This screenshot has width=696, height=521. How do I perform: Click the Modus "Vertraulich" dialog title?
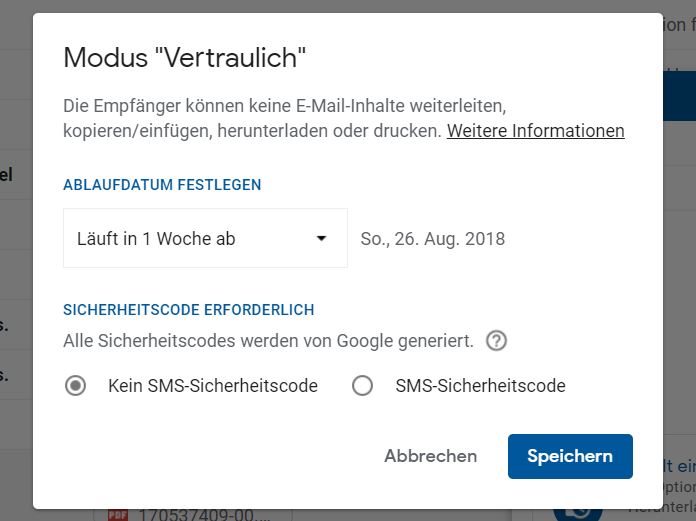(184, 57)
